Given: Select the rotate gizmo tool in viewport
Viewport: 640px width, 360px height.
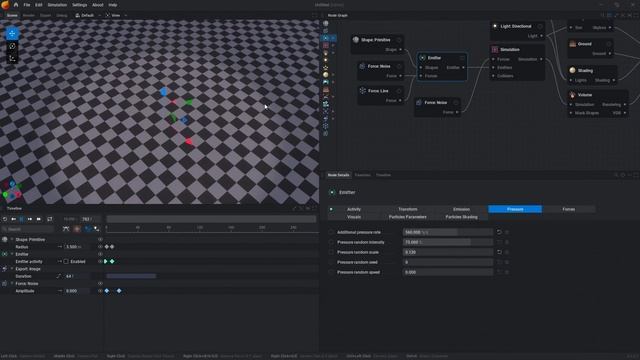Looking at the screenshot, I should [x=12, y=46].
